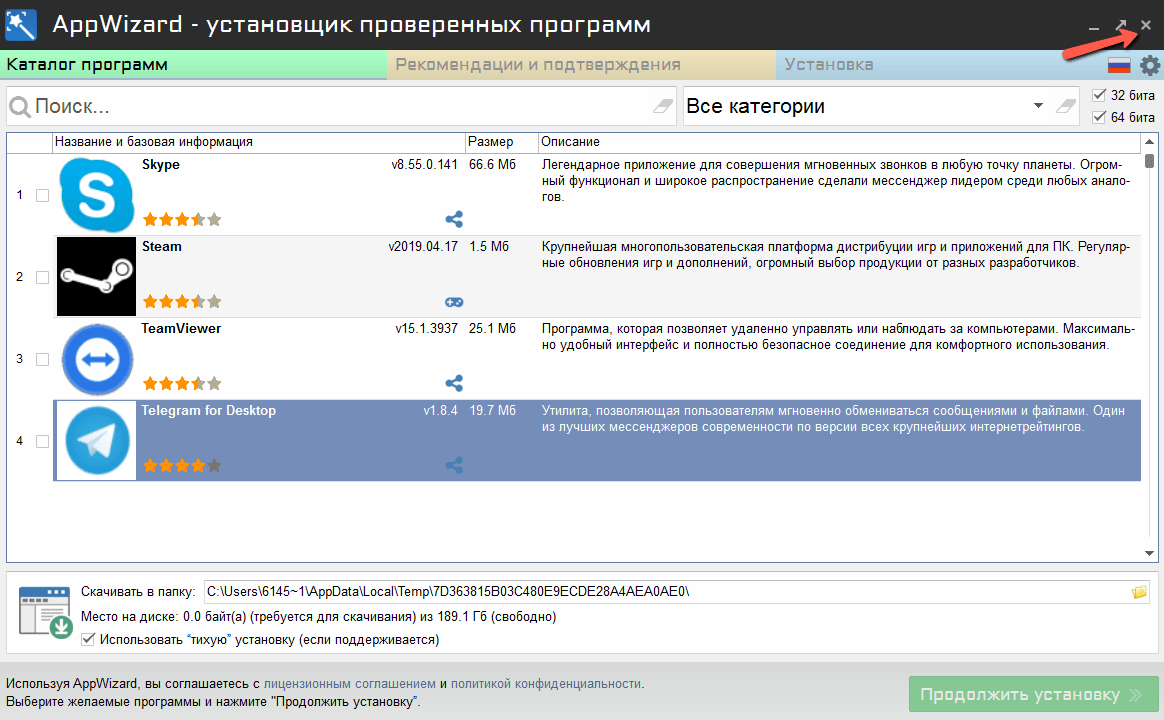Click the Russian flag language icon
Screen dimensions: 1164x720
pos(1119,66)
